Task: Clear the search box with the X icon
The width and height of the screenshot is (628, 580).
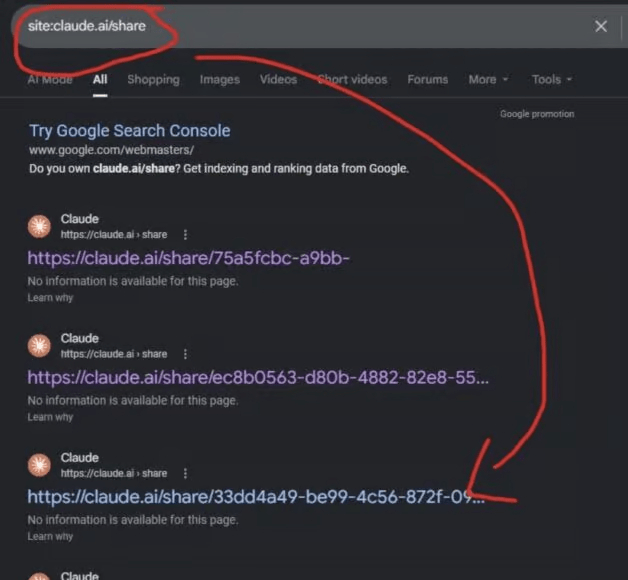Action: 601,26
